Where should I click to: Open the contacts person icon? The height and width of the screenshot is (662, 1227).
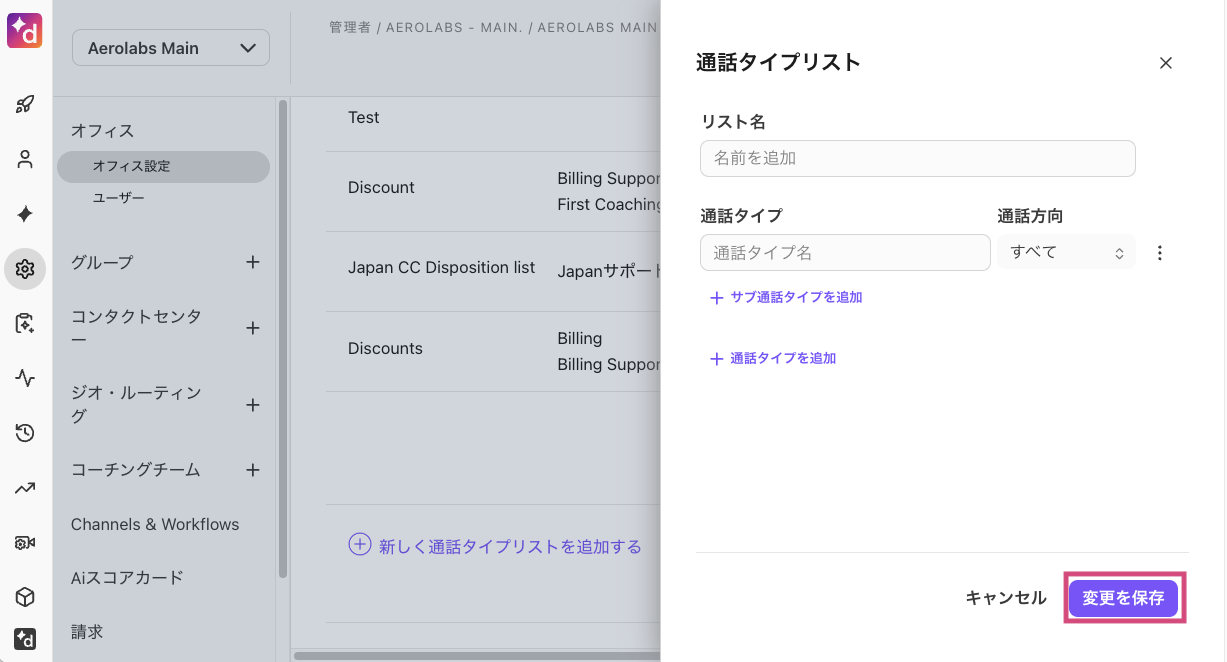(x=24, y=158)
